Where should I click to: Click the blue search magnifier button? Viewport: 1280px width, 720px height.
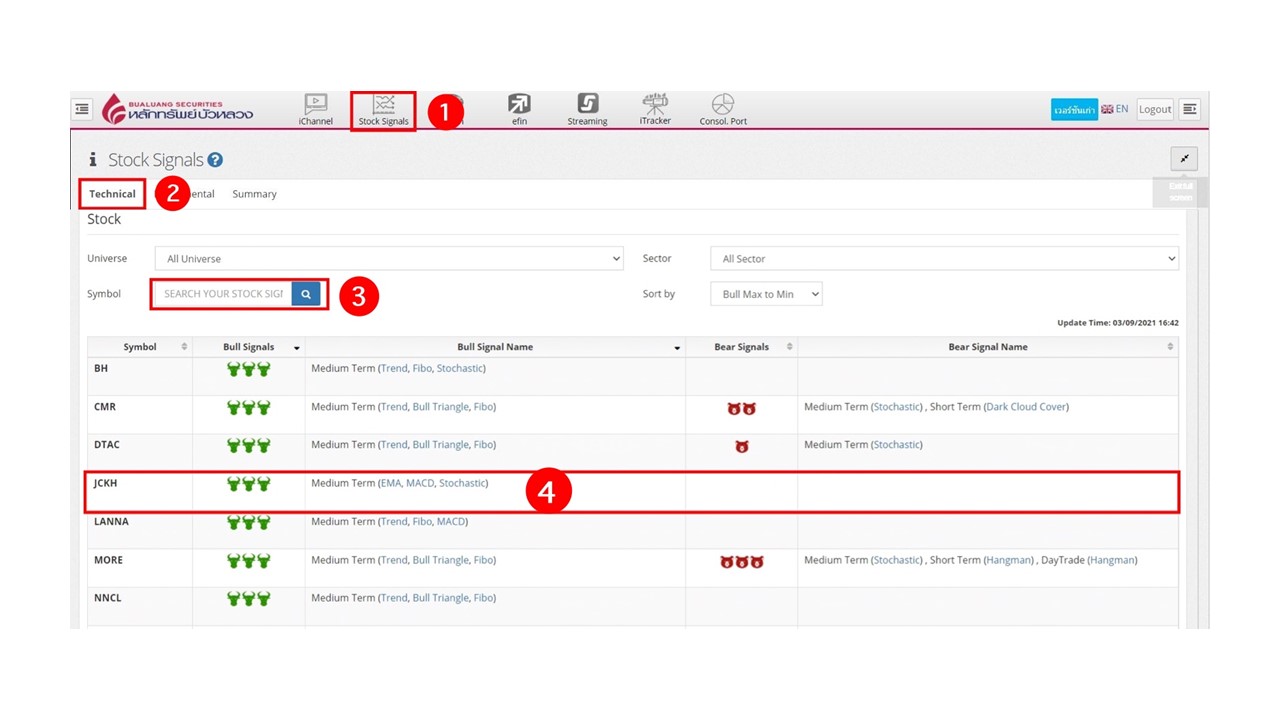click(x=306, y=294)
